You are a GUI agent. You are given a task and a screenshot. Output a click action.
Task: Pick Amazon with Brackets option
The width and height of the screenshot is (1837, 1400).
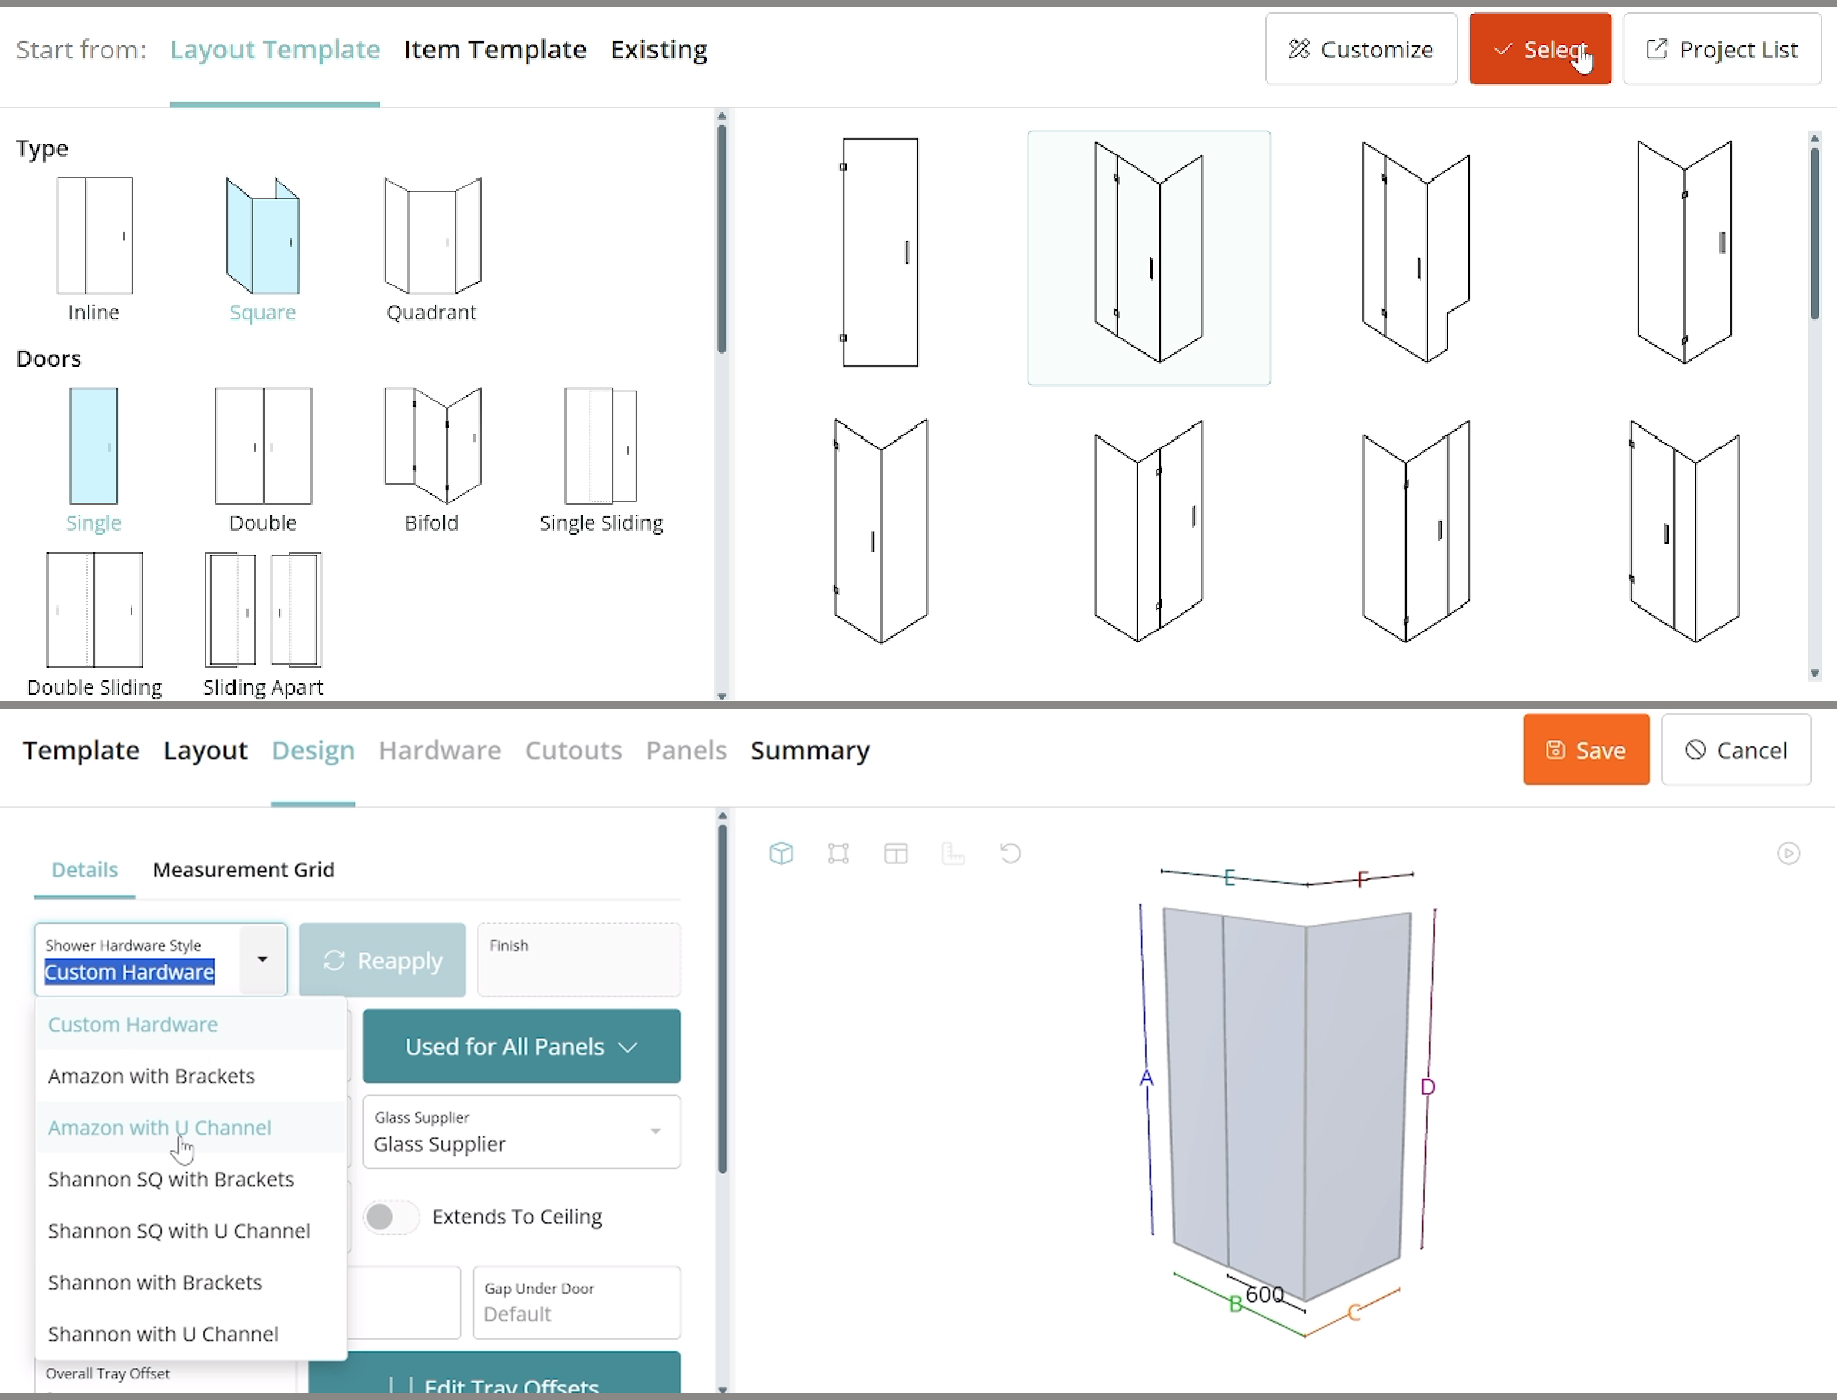191,1076
